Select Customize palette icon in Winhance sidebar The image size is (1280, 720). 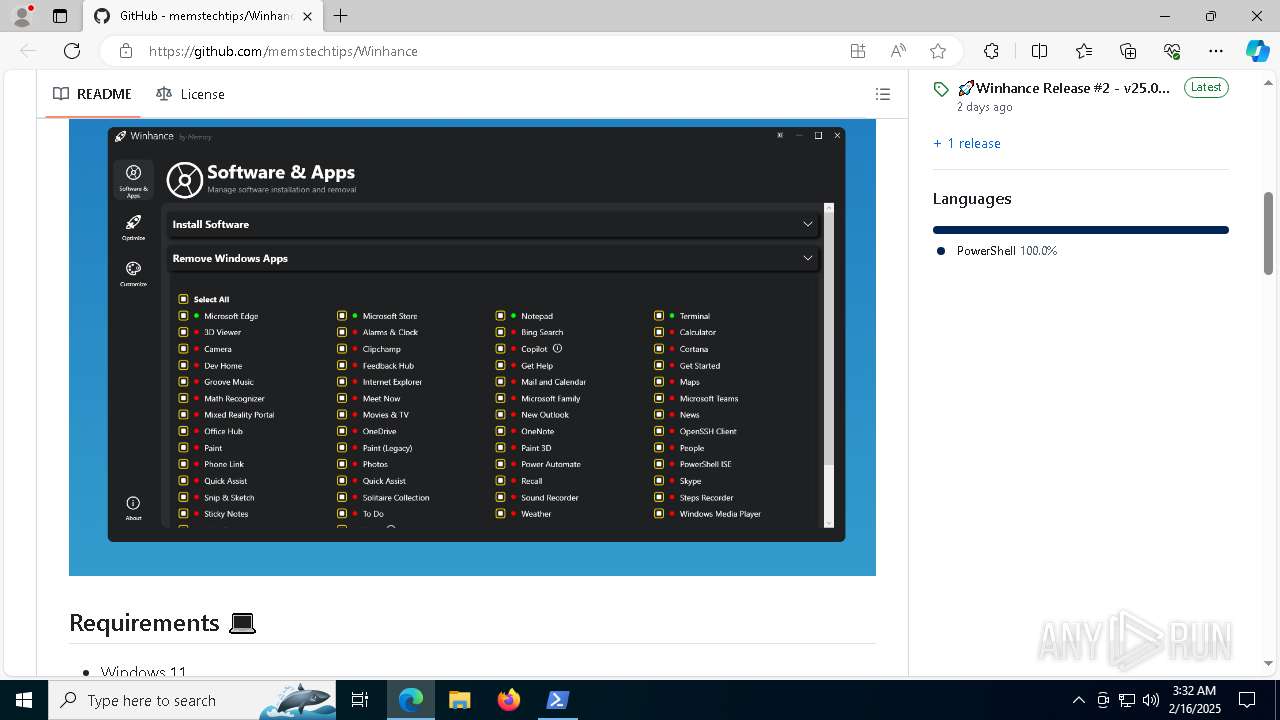(x=133, y=272)
